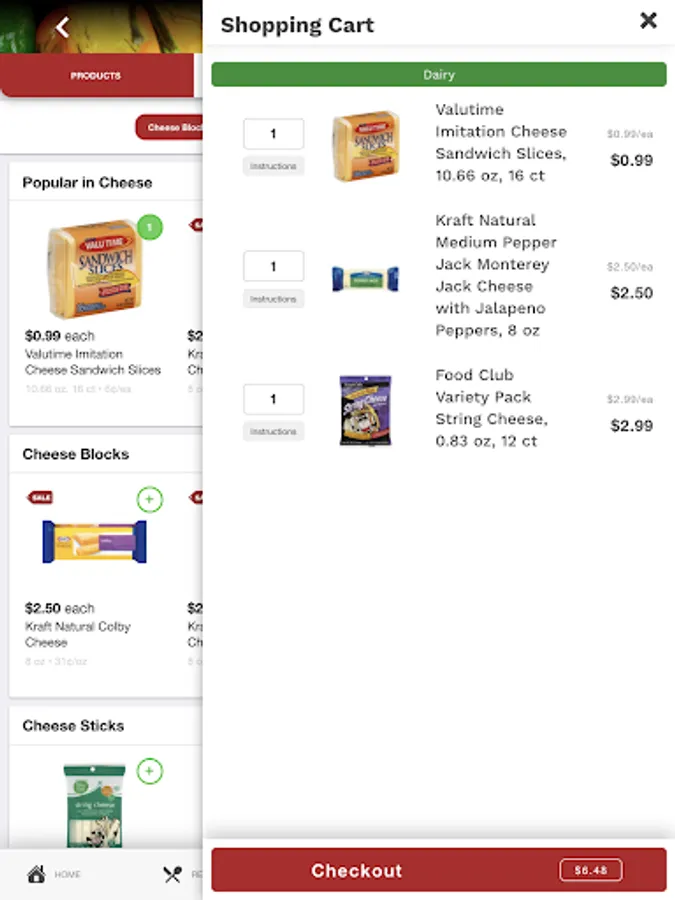Open the Kraft Pepper Jack cart product image
The height and width of the screenshot is (900, 675).
366,279
